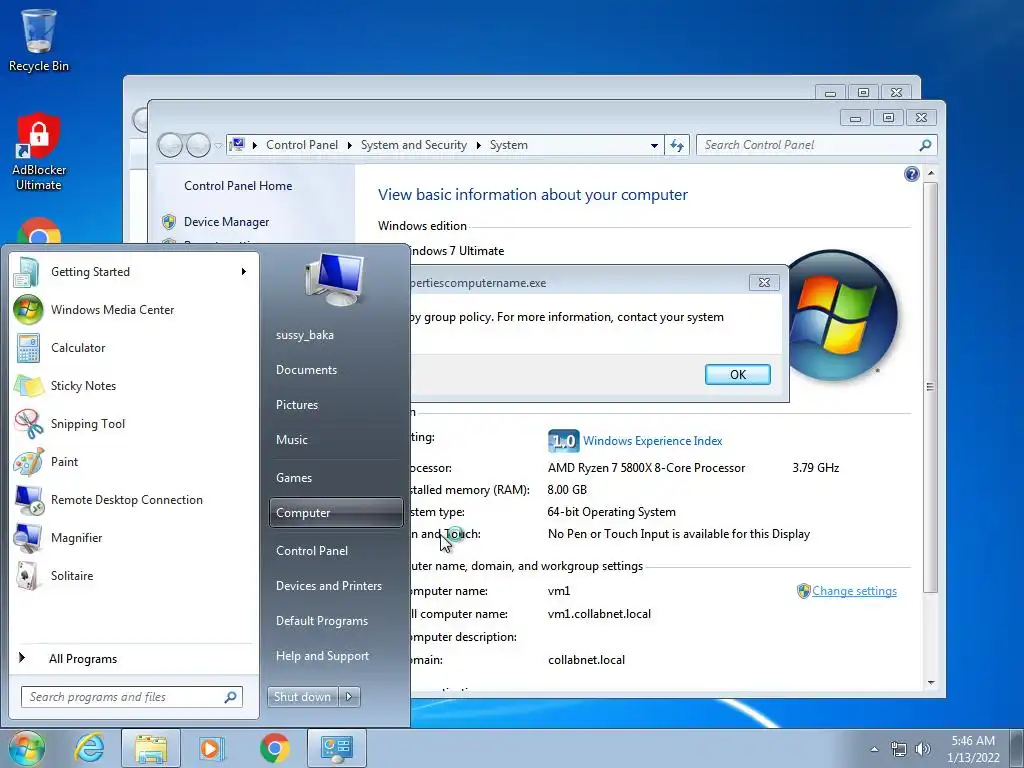
Task: Go to Control Panel Home
Action: coord(238,186)
